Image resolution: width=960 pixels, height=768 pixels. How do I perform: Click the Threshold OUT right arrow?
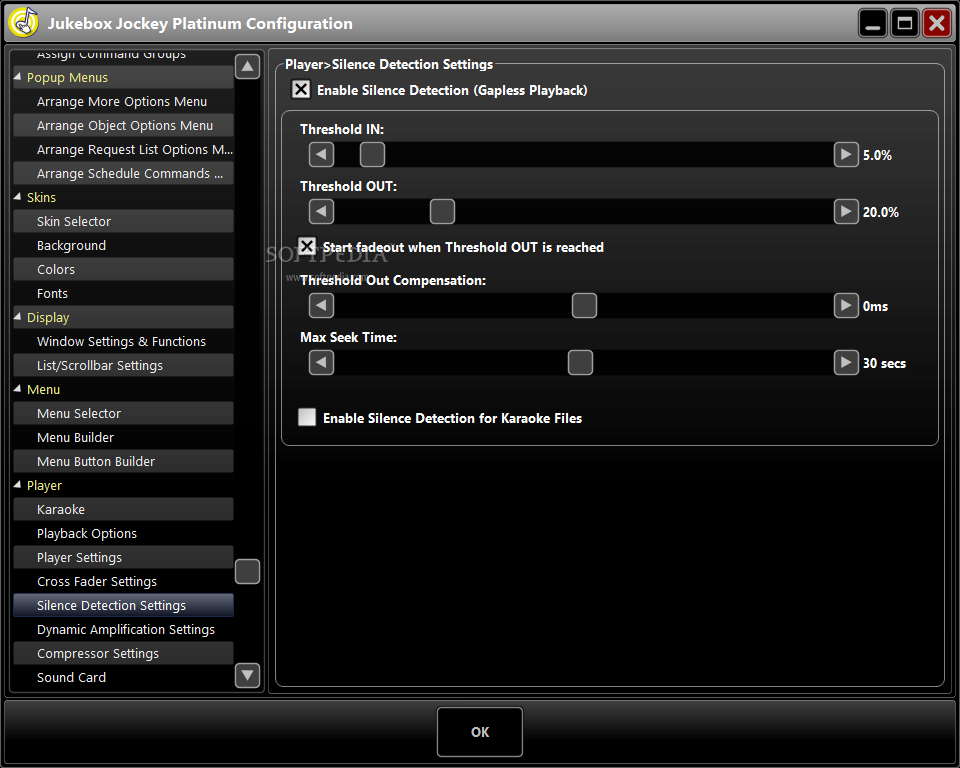[x=846, y=211]
